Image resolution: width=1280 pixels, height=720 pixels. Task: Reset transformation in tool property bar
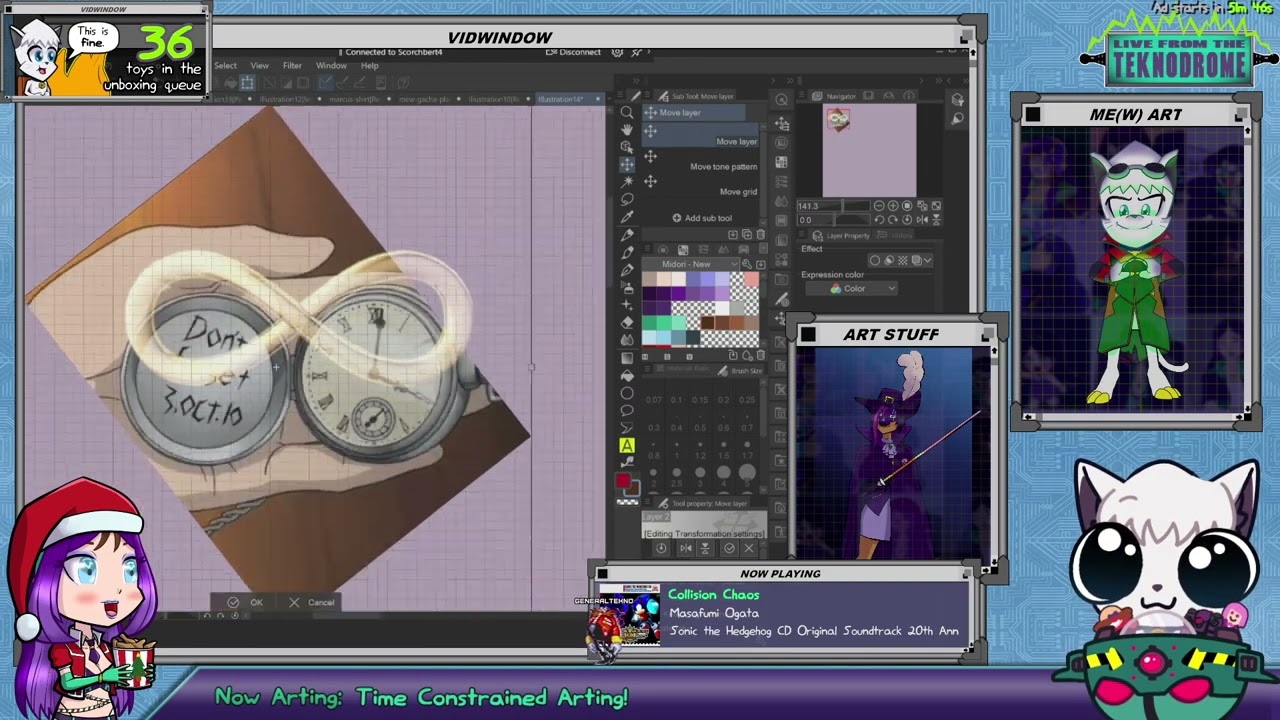click(x=661, y=548)
